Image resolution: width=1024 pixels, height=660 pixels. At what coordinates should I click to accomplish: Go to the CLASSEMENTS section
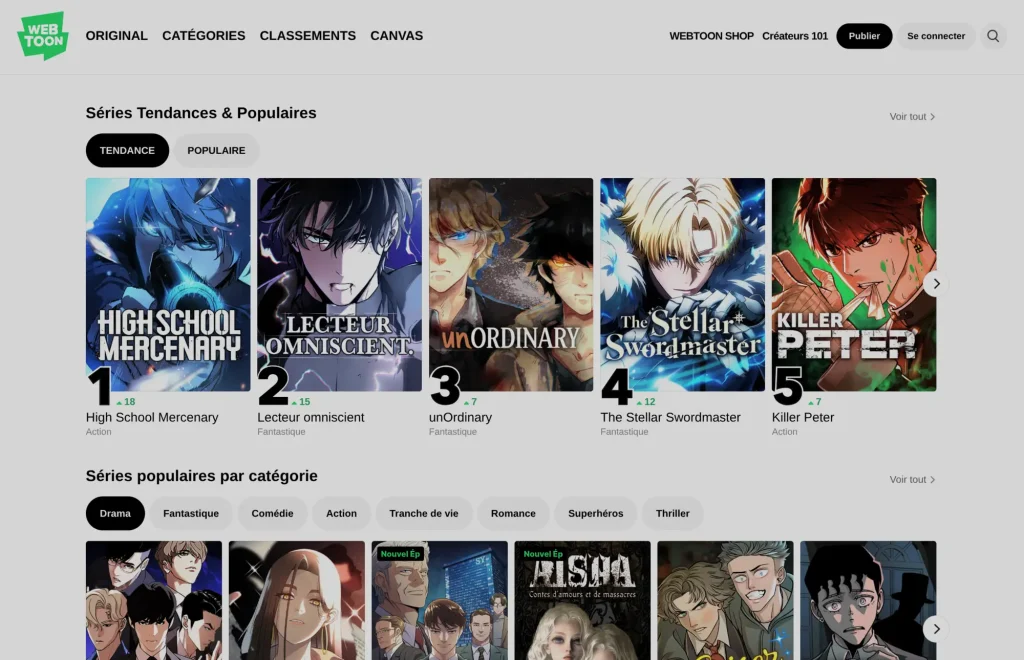[x=308, y=36]
